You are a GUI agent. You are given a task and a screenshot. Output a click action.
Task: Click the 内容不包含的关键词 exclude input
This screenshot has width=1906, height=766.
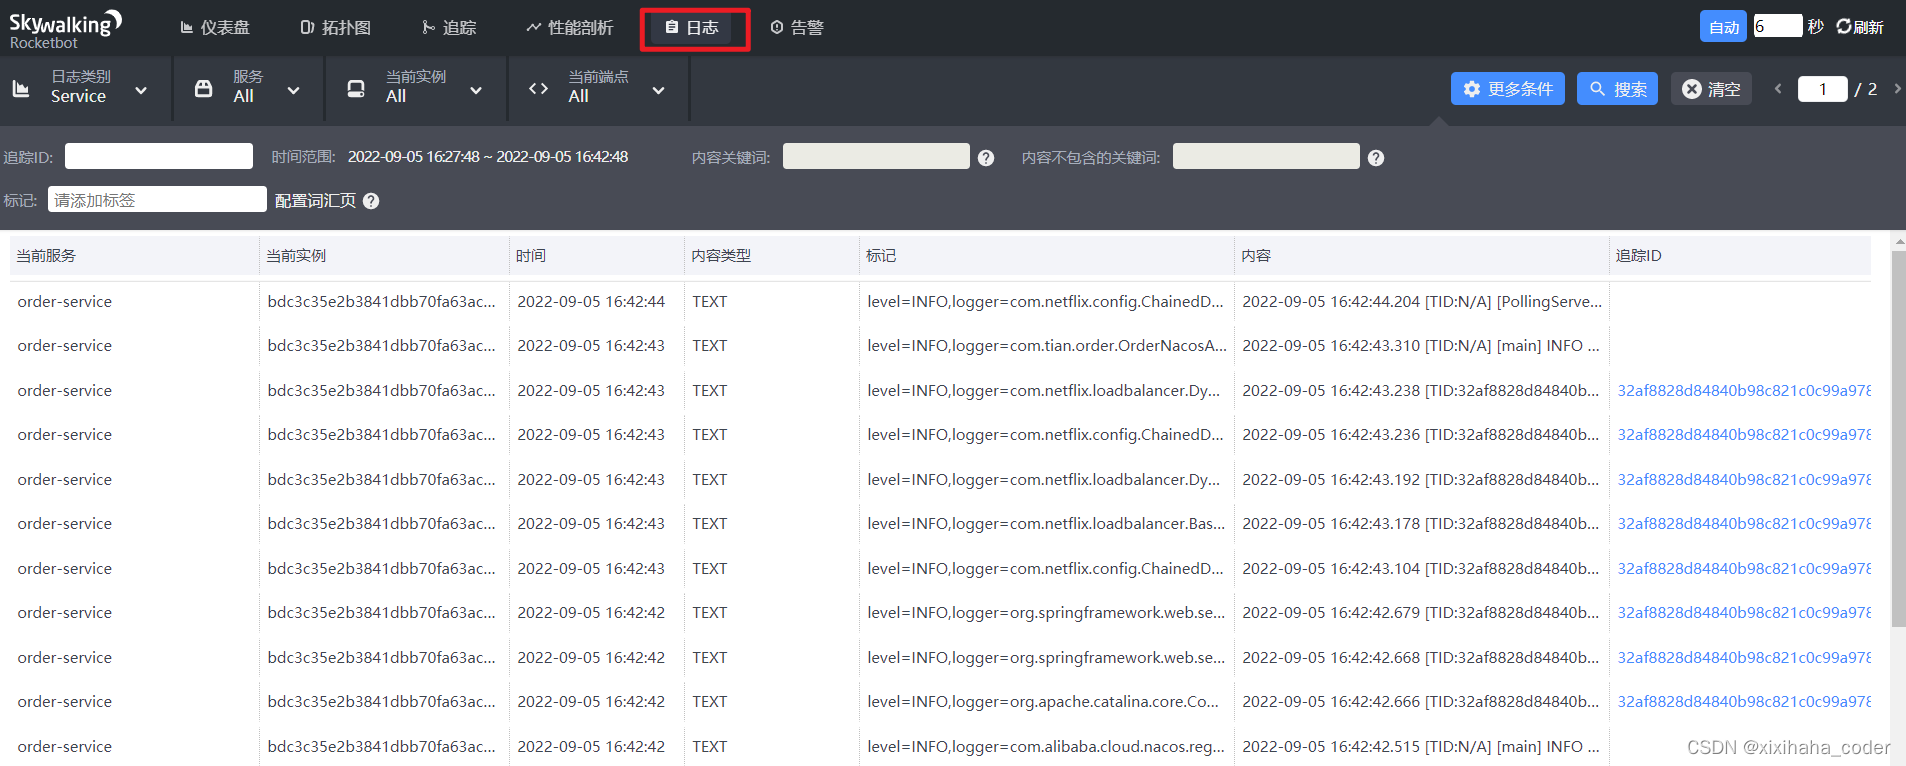1266,156
